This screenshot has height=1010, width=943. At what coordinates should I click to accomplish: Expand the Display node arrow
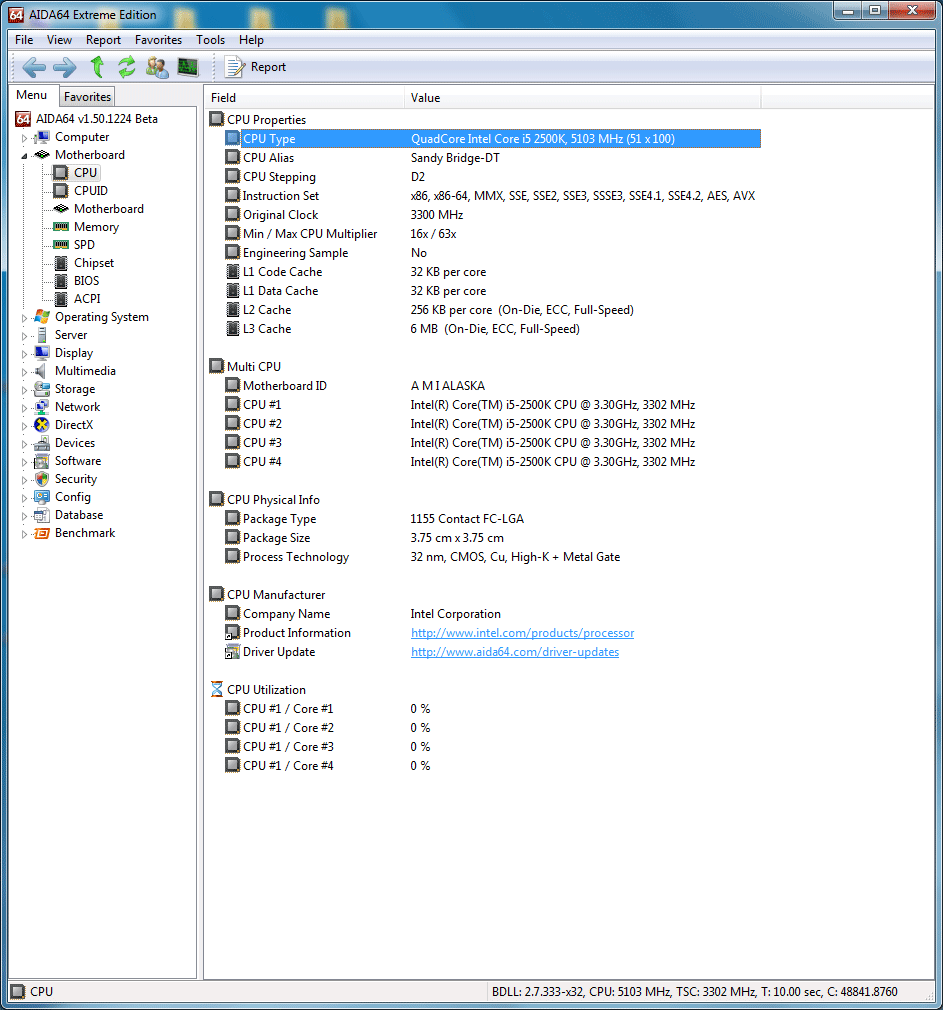pyautogui.click(x=24, y=354)
